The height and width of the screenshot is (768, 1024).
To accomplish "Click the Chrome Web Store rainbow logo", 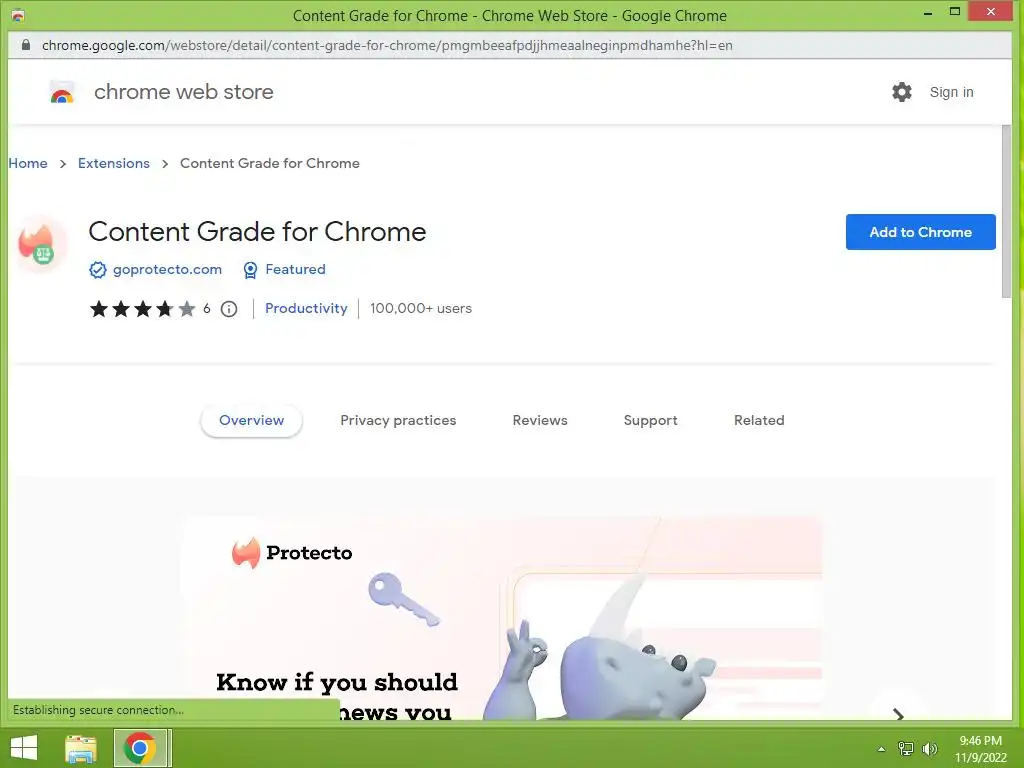I will 62,92.
